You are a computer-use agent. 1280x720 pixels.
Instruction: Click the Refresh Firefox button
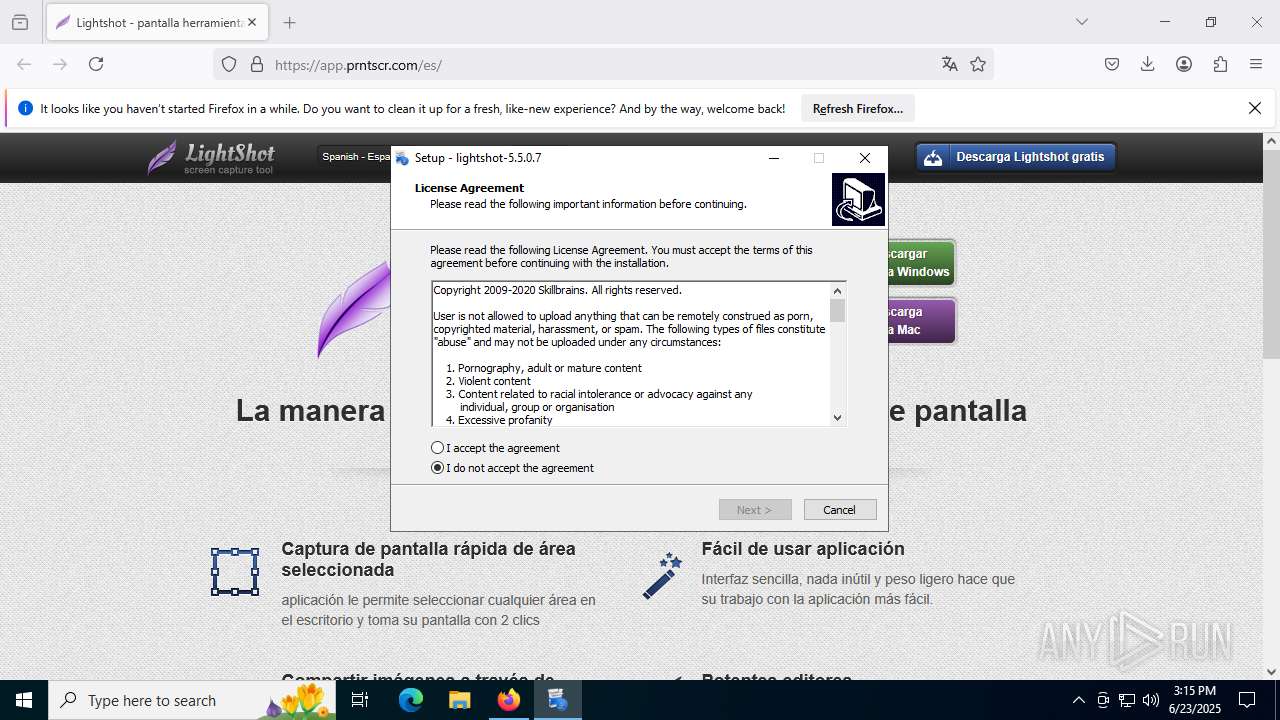point(858,109)
